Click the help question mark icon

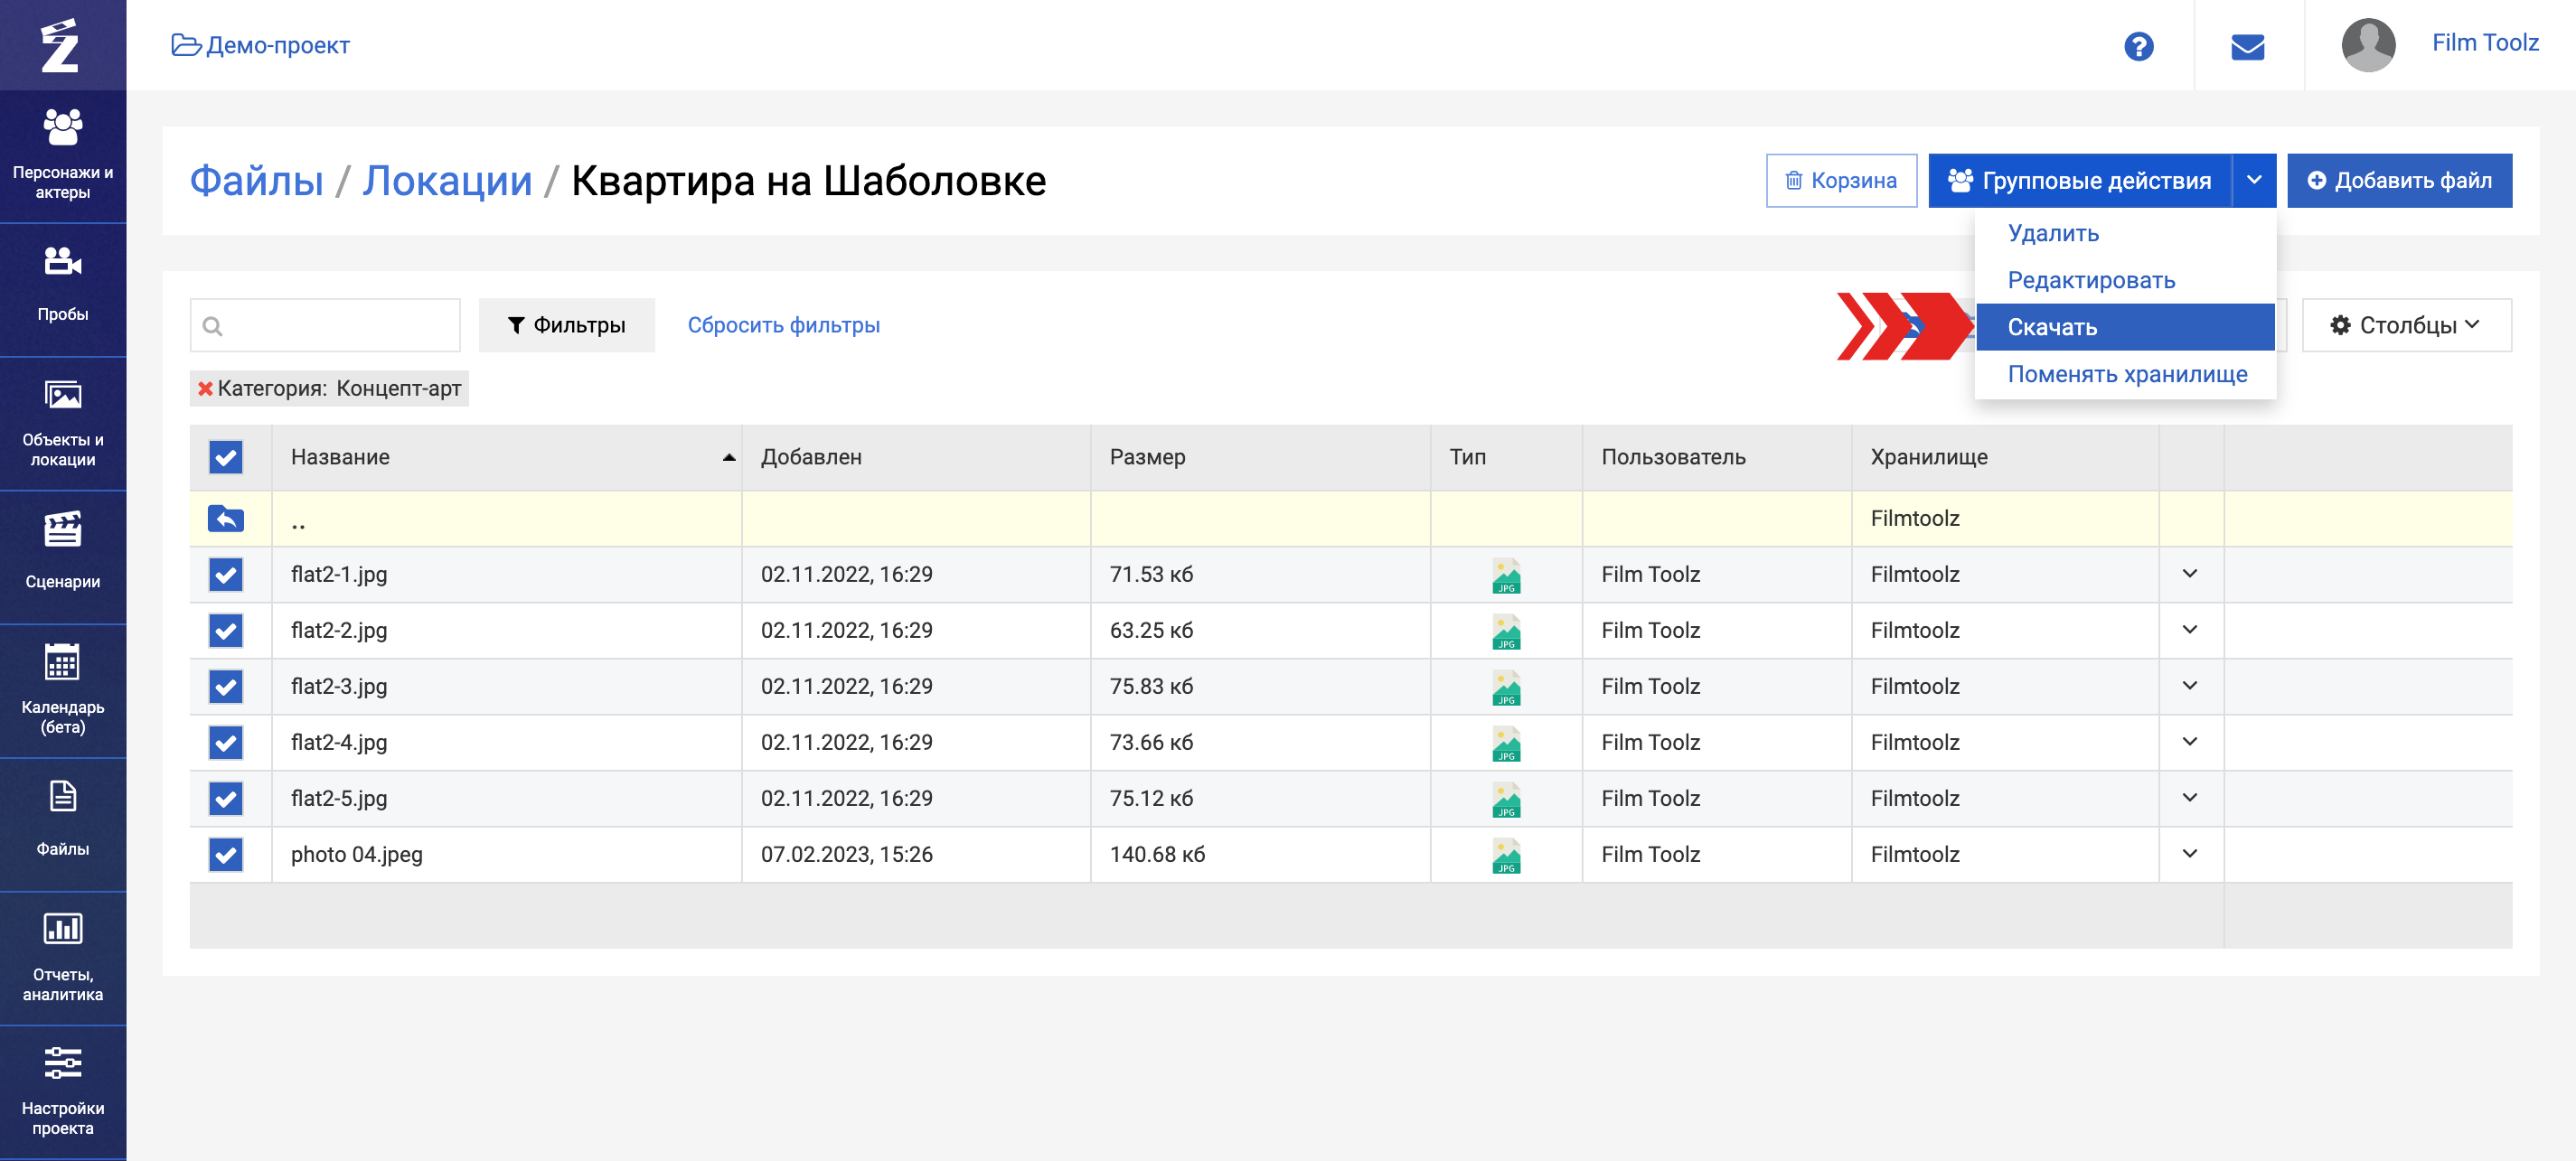point(2138,46)
